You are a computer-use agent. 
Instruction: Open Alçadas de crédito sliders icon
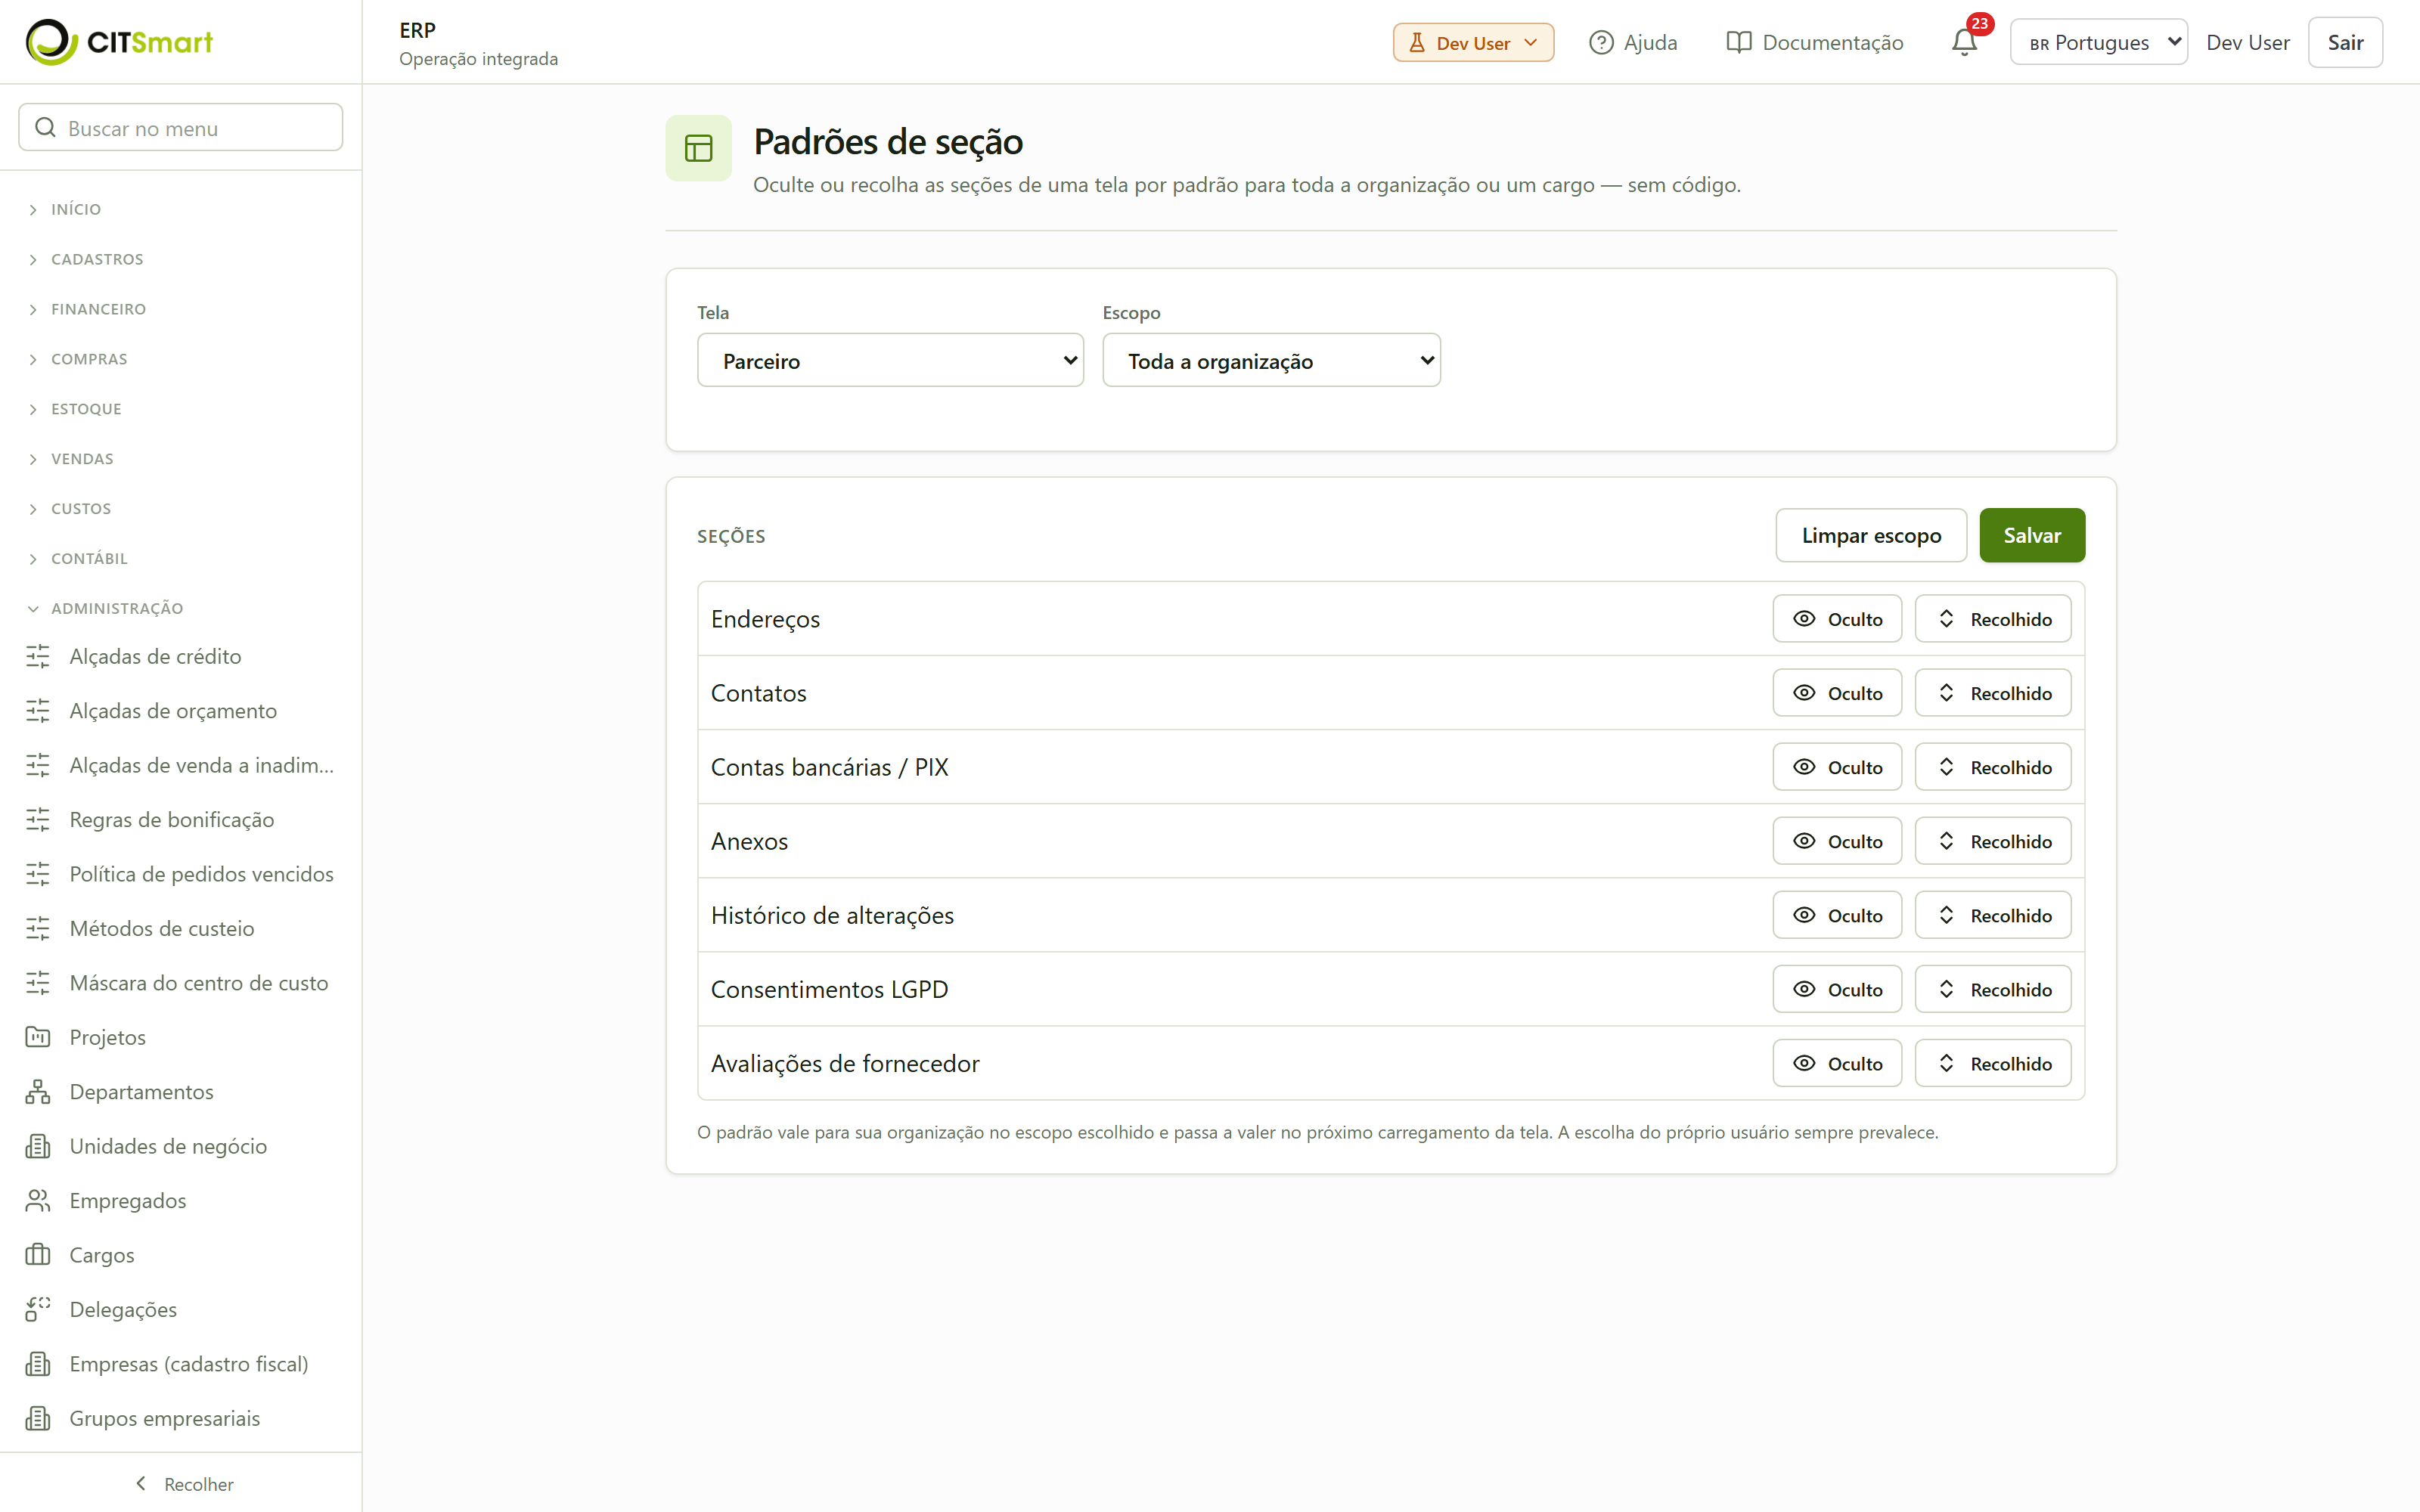pos(38,656)
